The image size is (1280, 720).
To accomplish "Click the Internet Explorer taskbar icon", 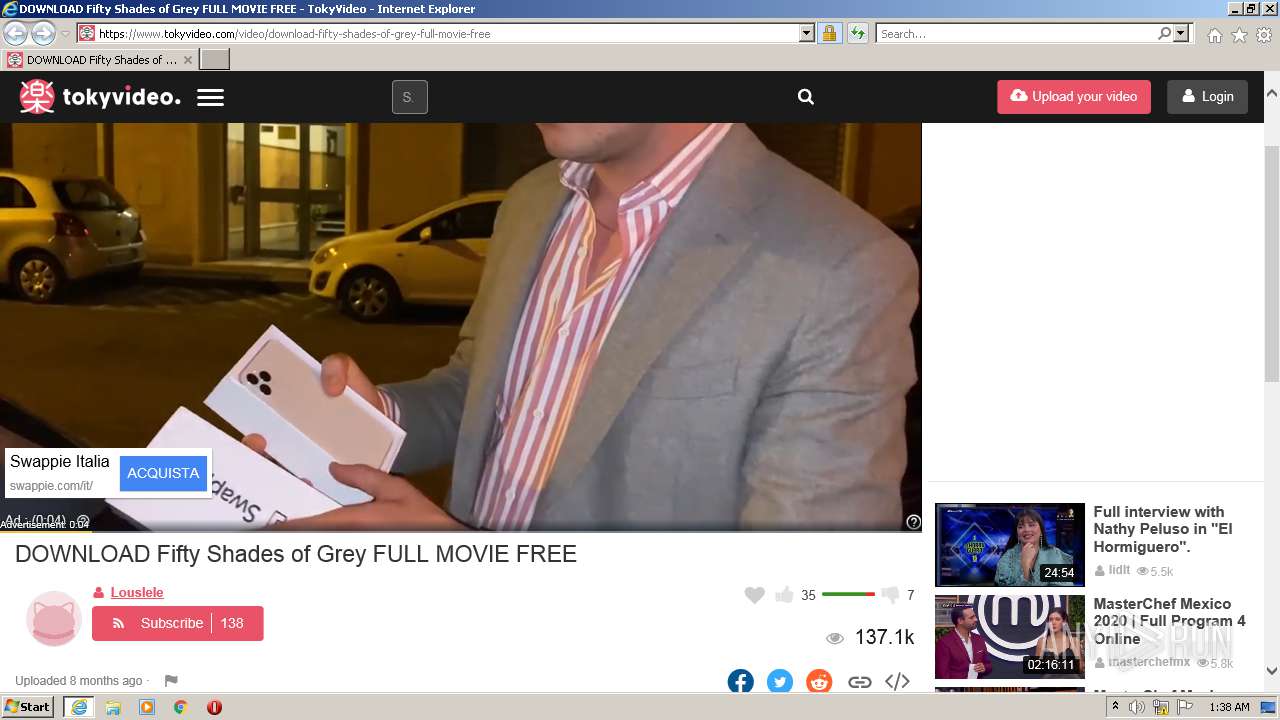I will click(x=78, y=706).
